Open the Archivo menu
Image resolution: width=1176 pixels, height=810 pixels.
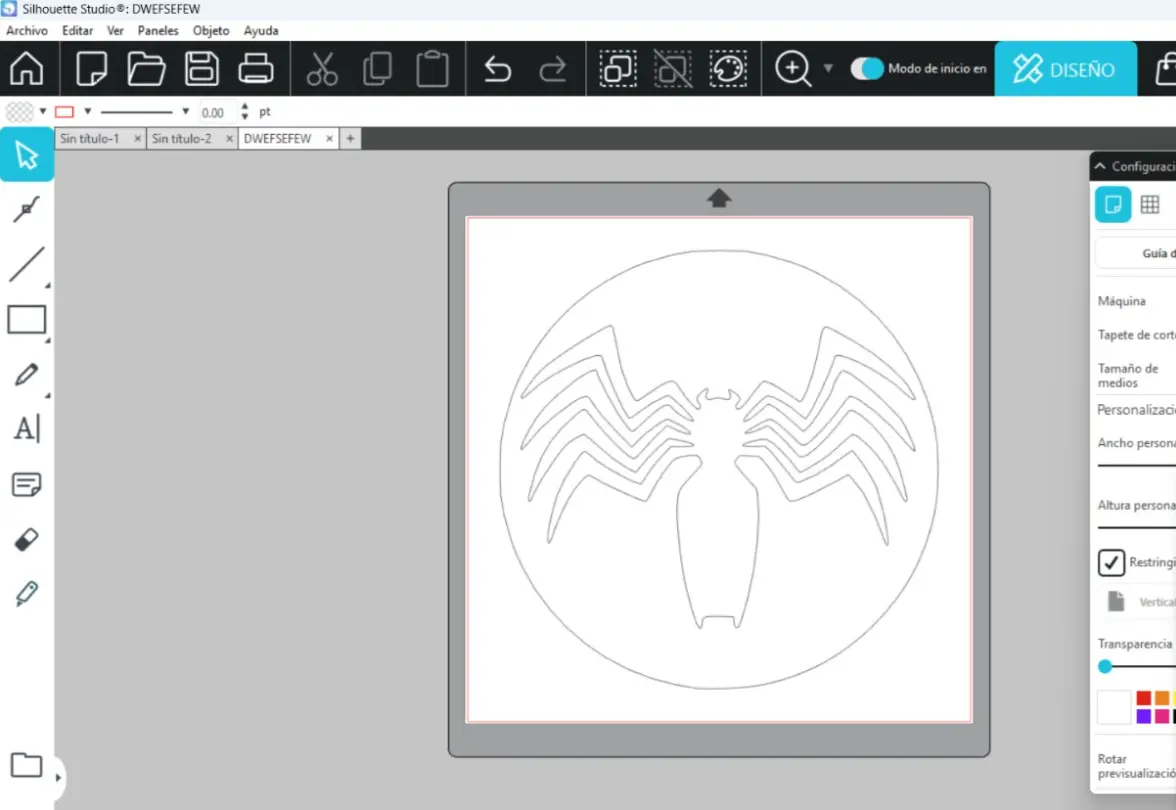(27, 31)
